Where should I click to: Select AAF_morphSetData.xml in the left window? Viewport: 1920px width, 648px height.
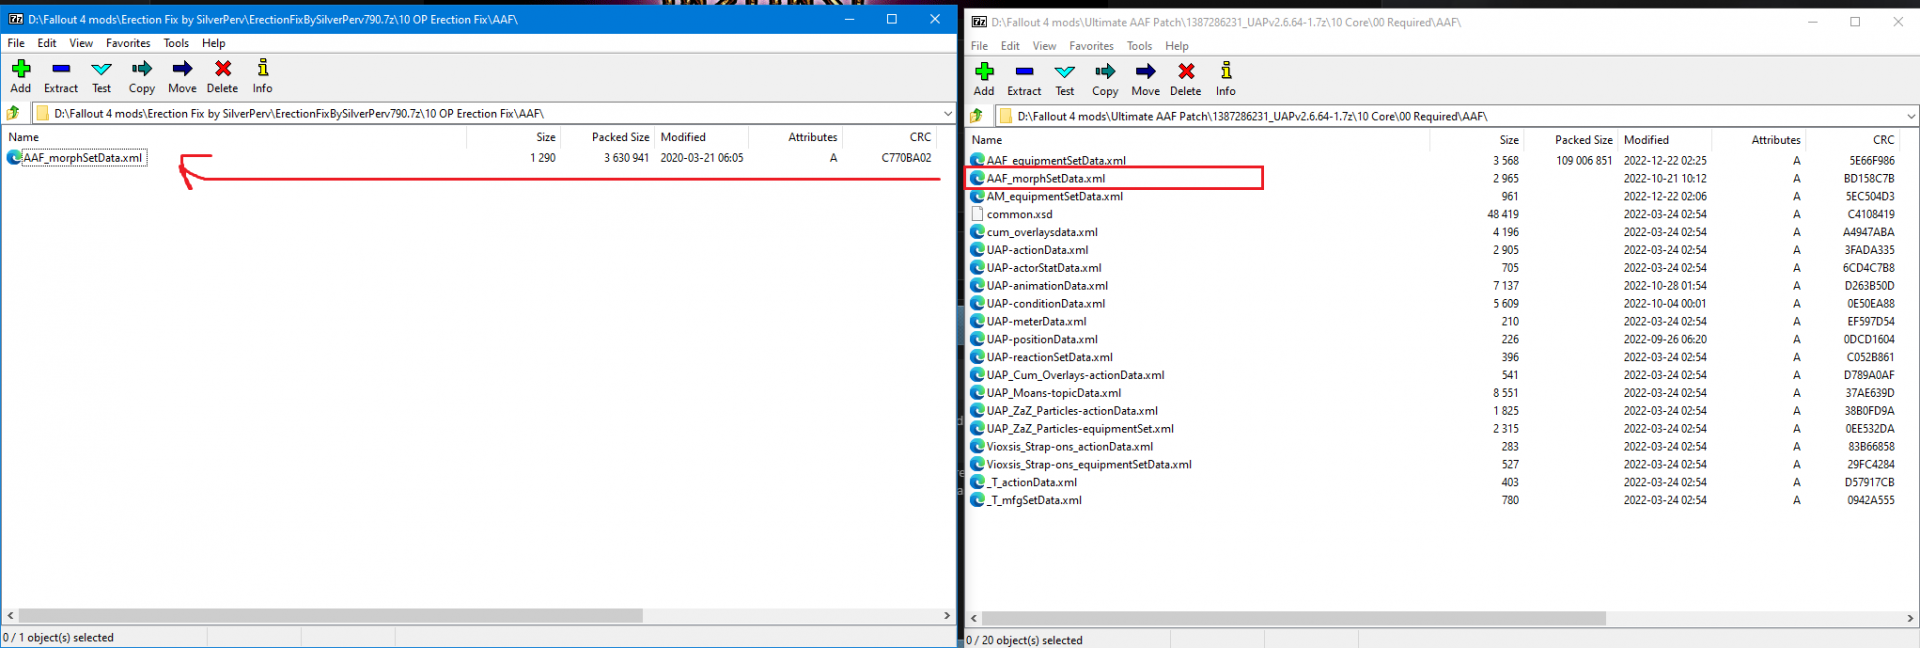82,158
